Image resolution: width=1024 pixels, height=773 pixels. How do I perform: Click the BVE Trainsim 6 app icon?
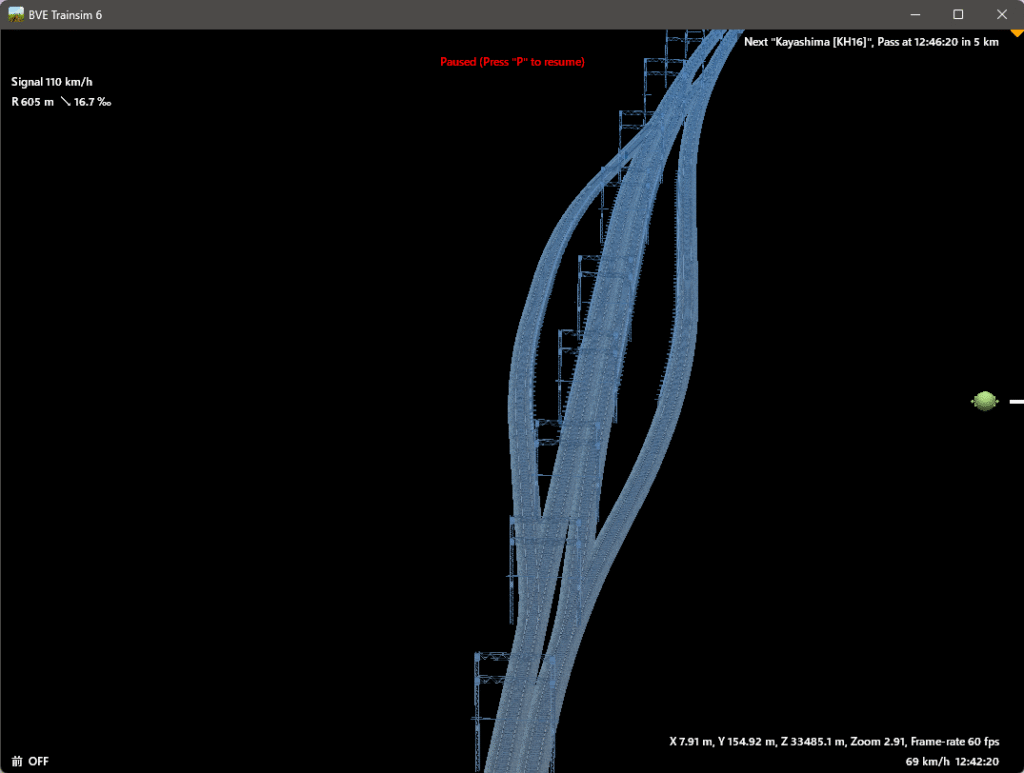point(16,14)
